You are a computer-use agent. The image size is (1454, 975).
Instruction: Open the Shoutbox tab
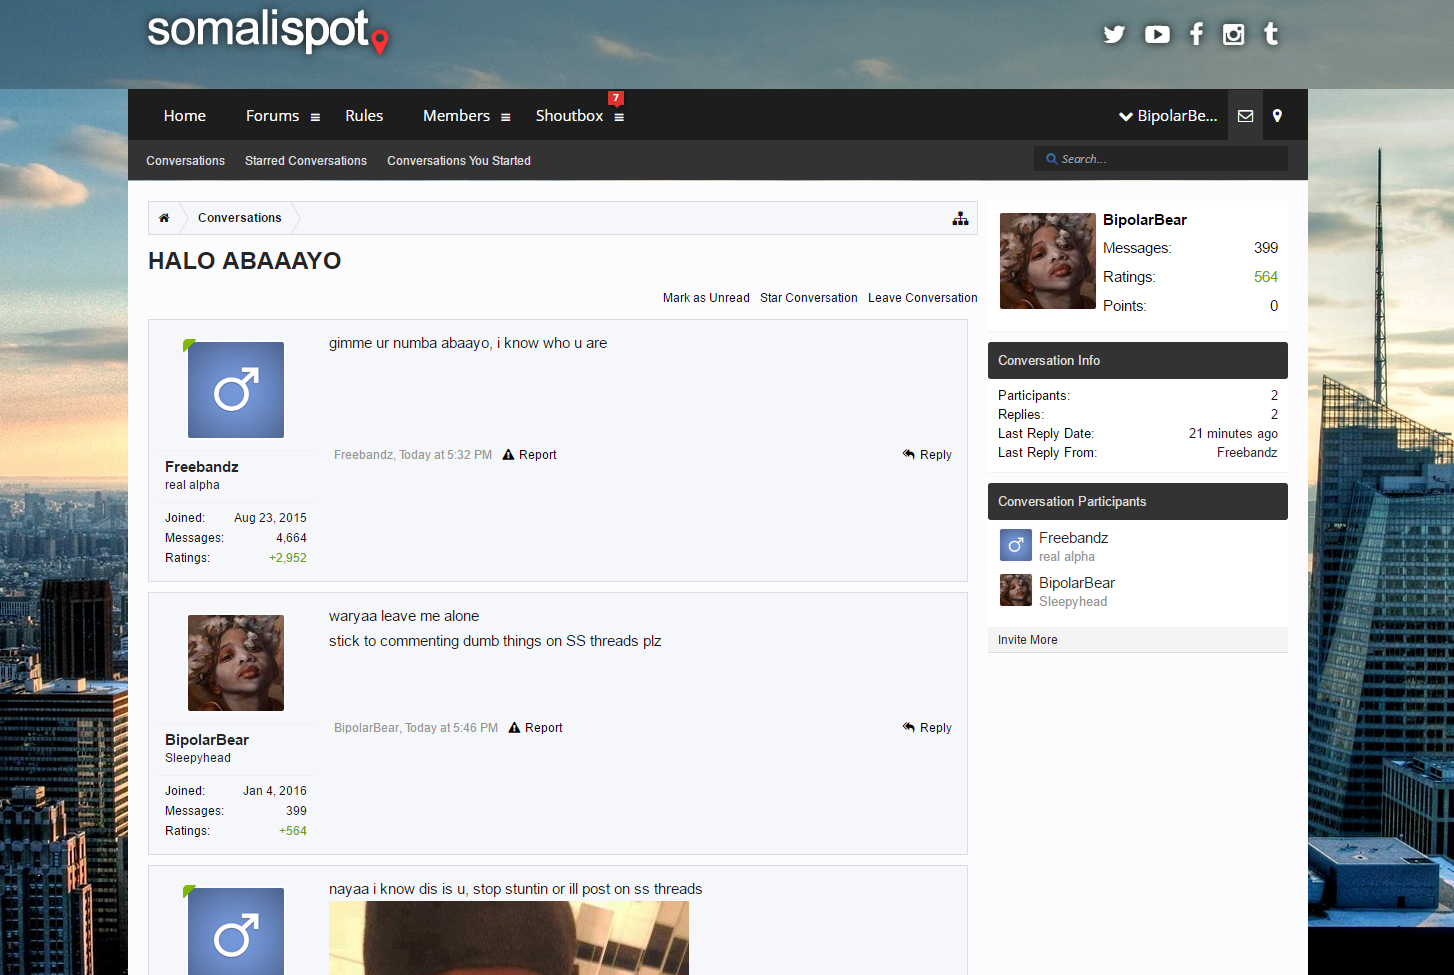[569, 116]
